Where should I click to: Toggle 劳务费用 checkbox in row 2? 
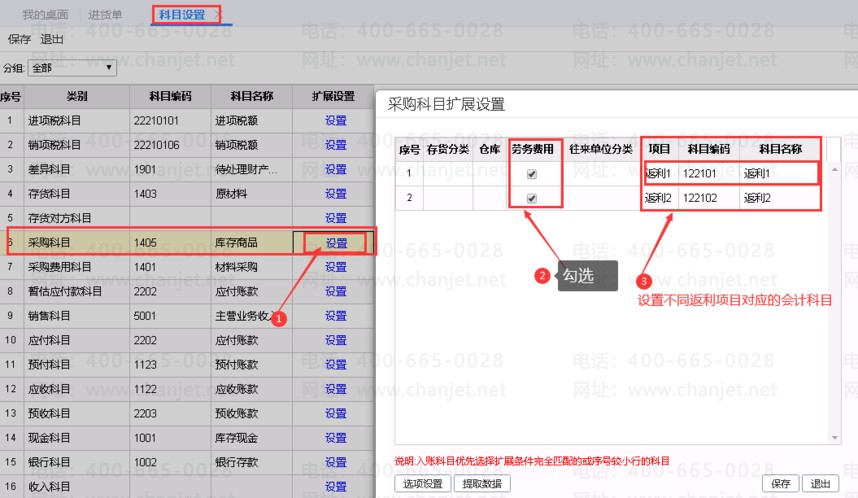click(531, 198)
